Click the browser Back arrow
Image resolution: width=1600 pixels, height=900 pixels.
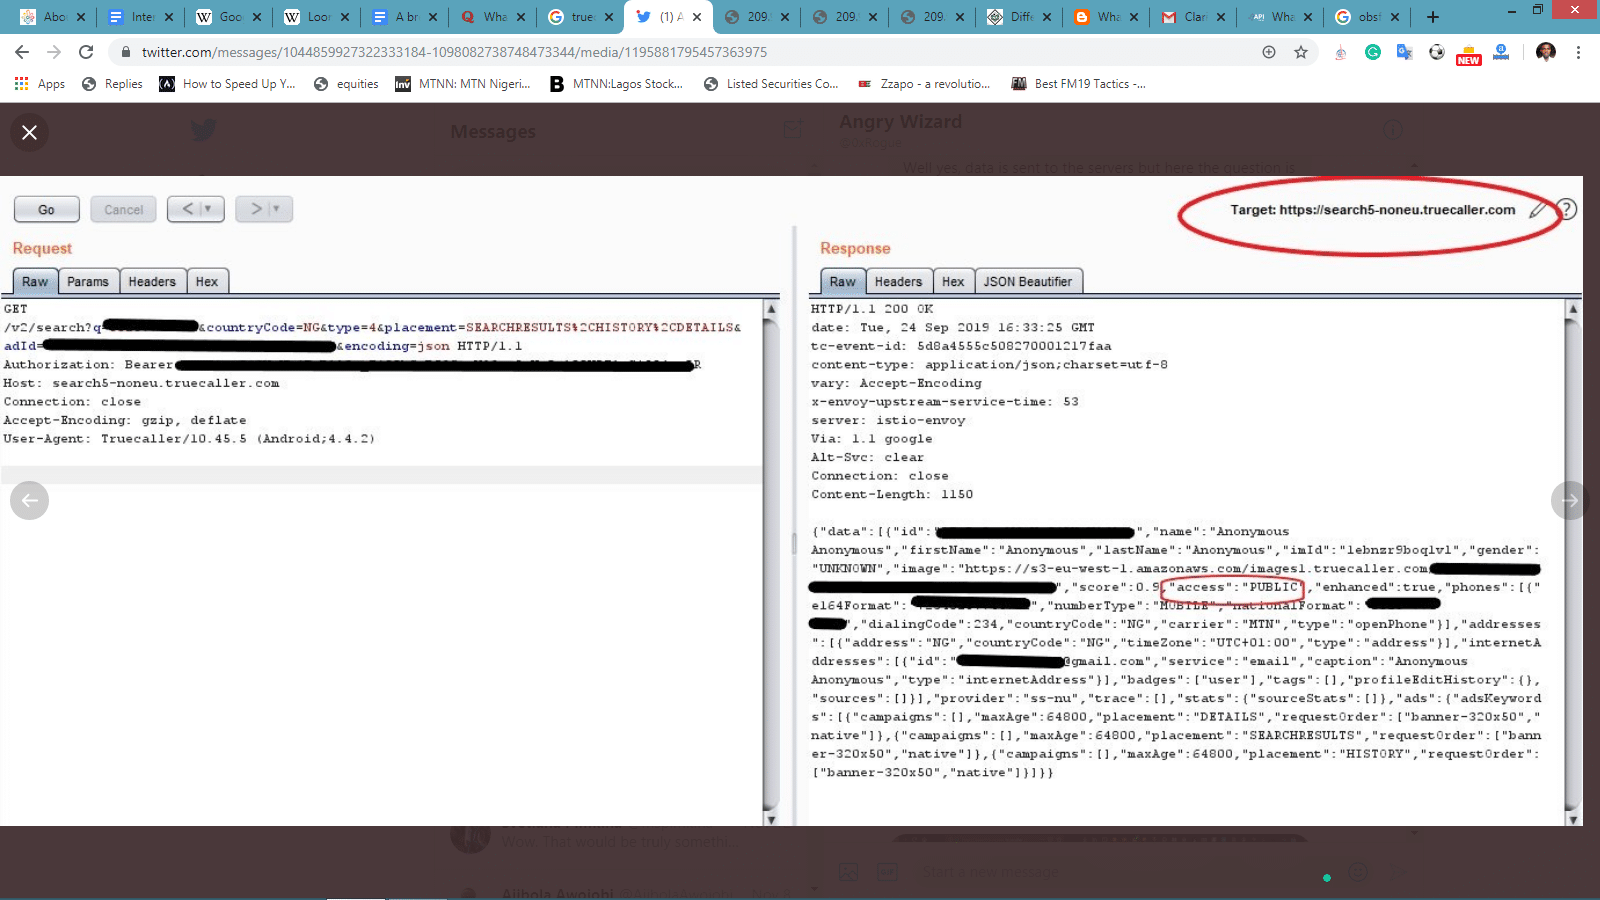22,52
